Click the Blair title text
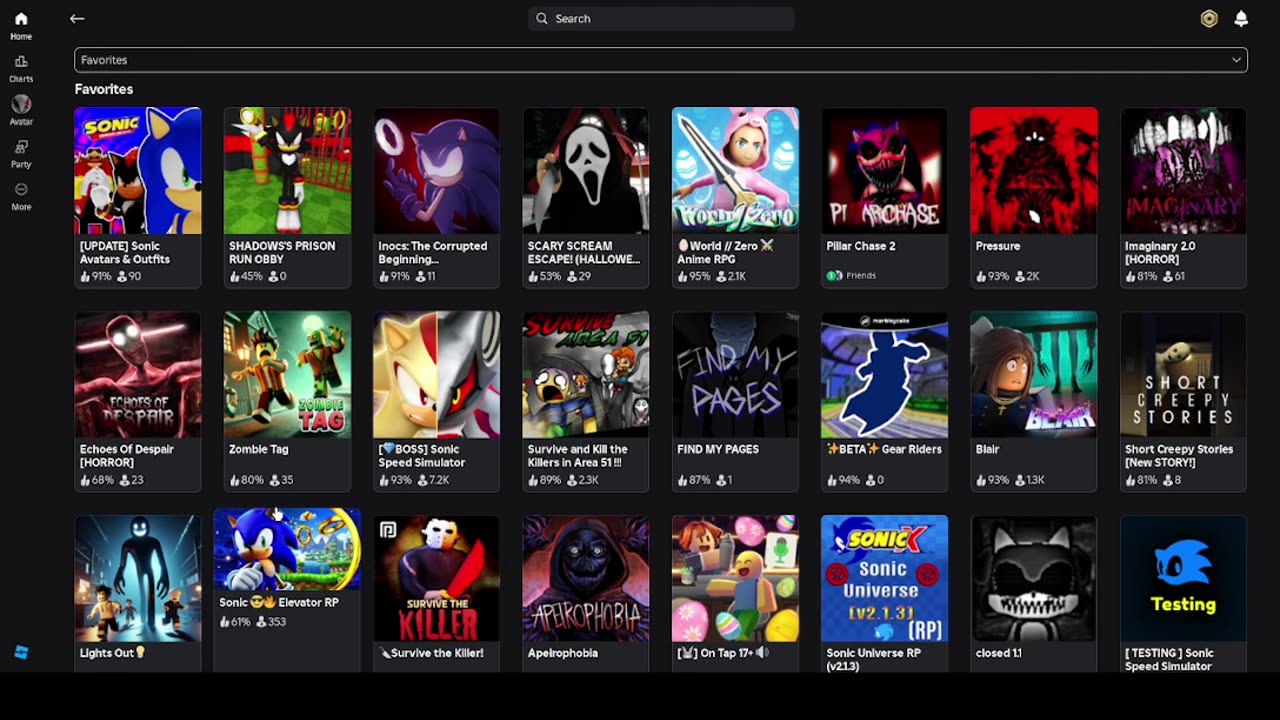1280x720 pixels. pos(987,450)
